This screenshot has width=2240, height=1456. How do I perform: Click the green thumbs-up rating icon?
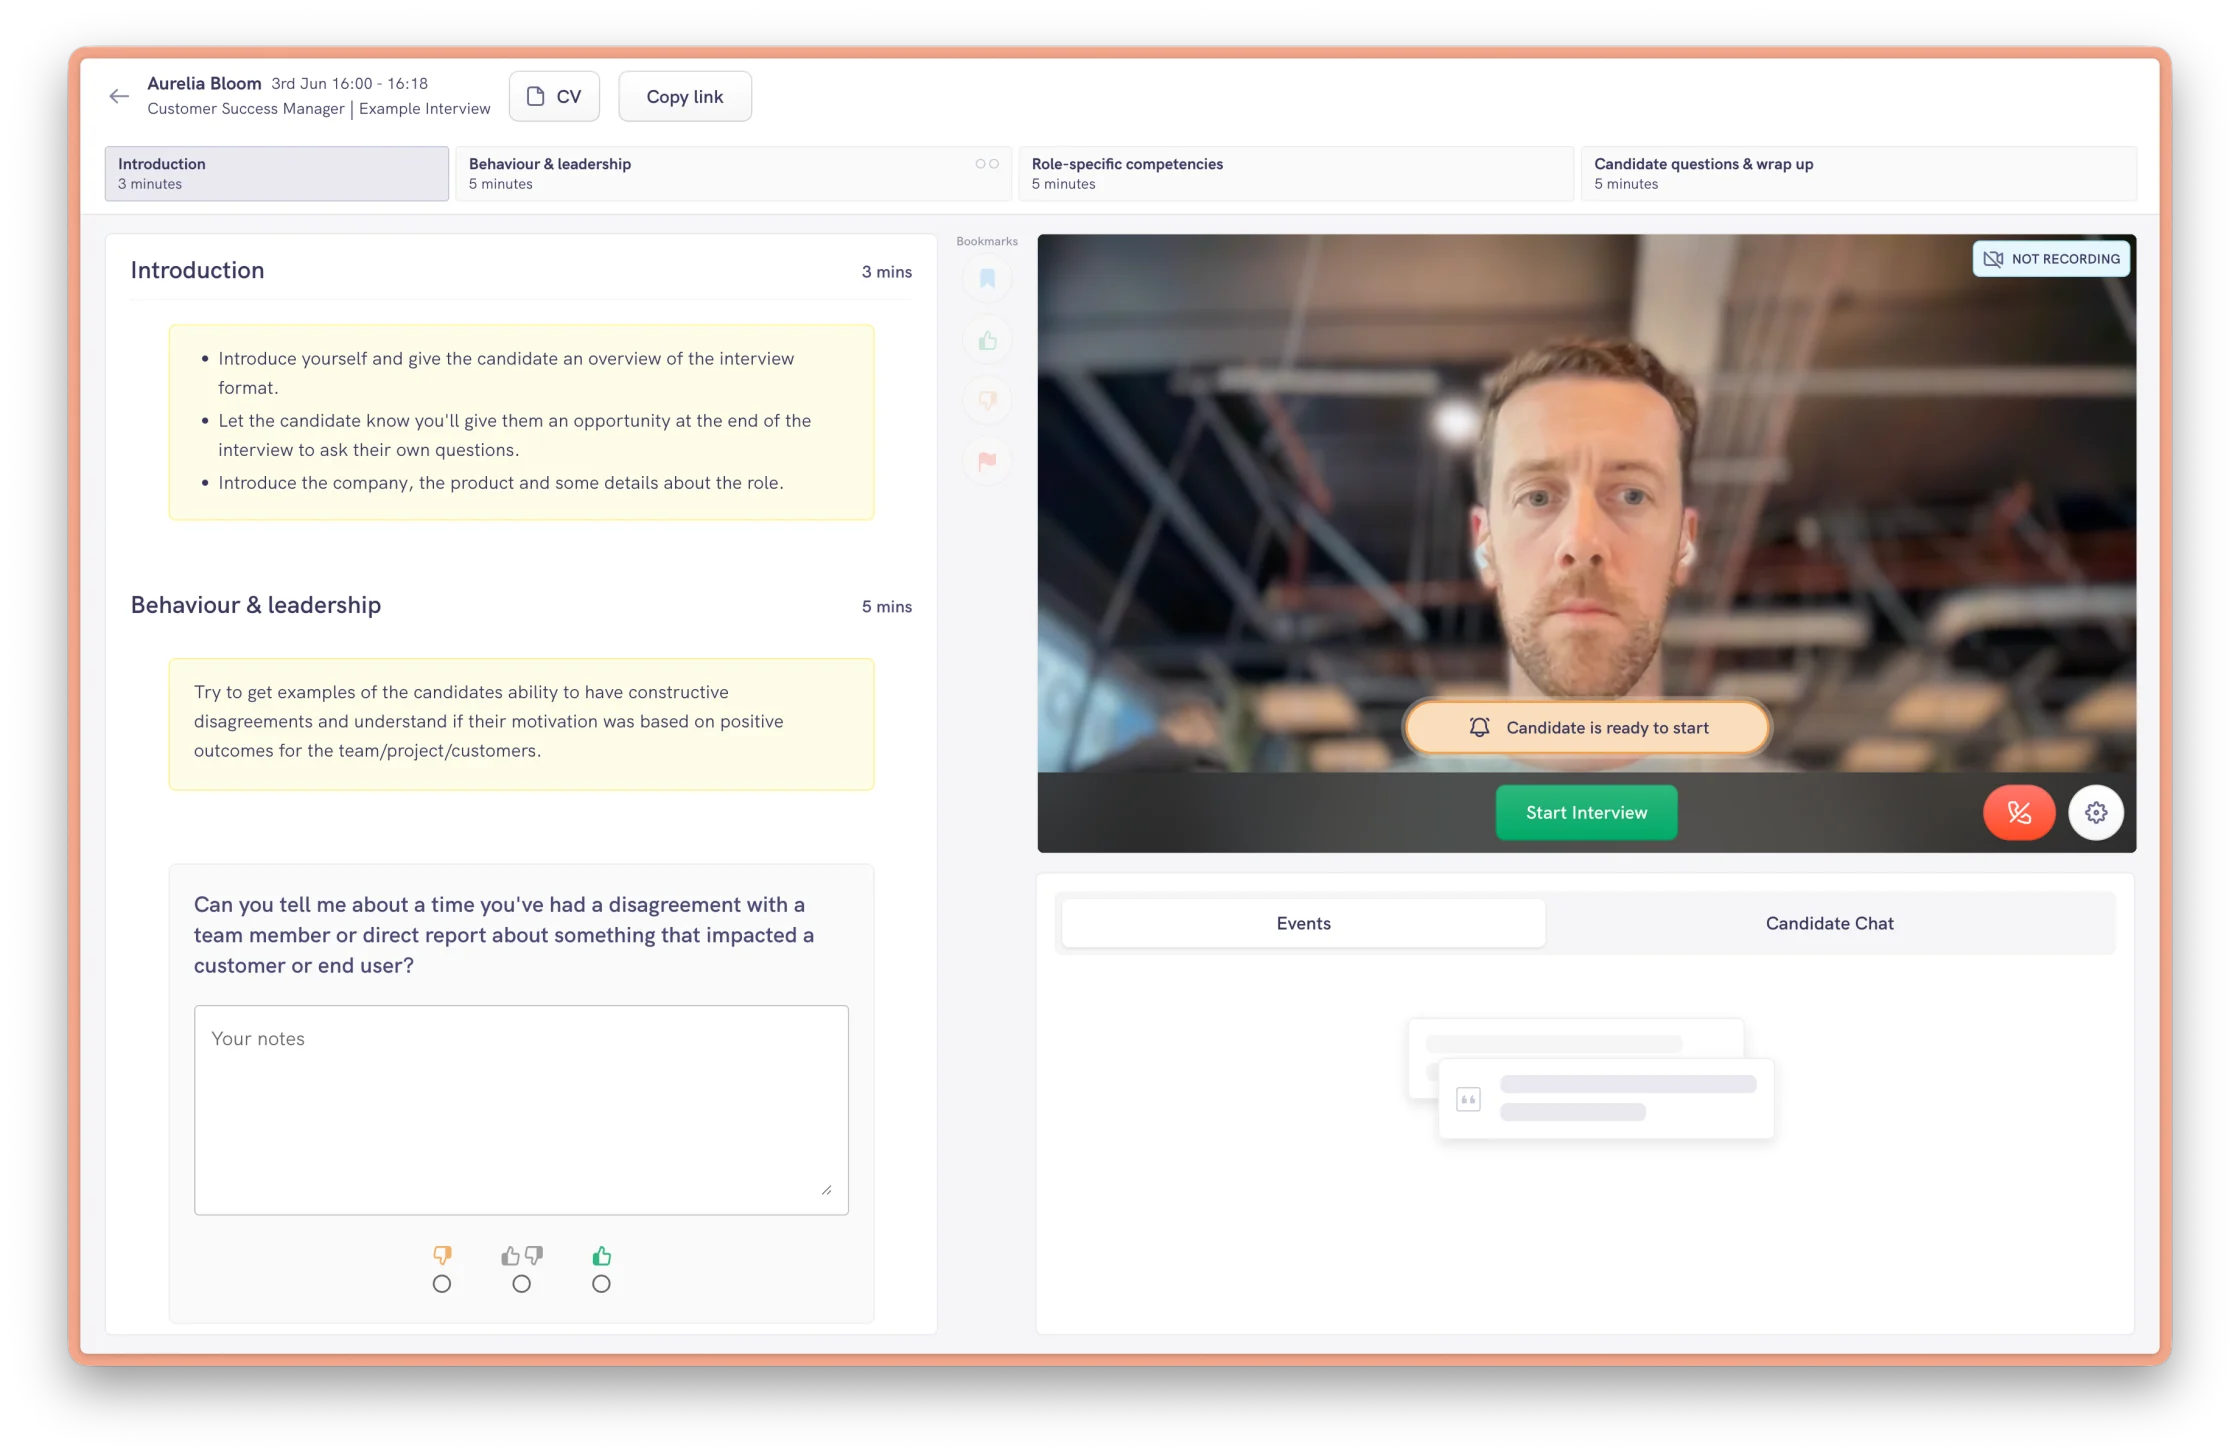coord(601,1255)
